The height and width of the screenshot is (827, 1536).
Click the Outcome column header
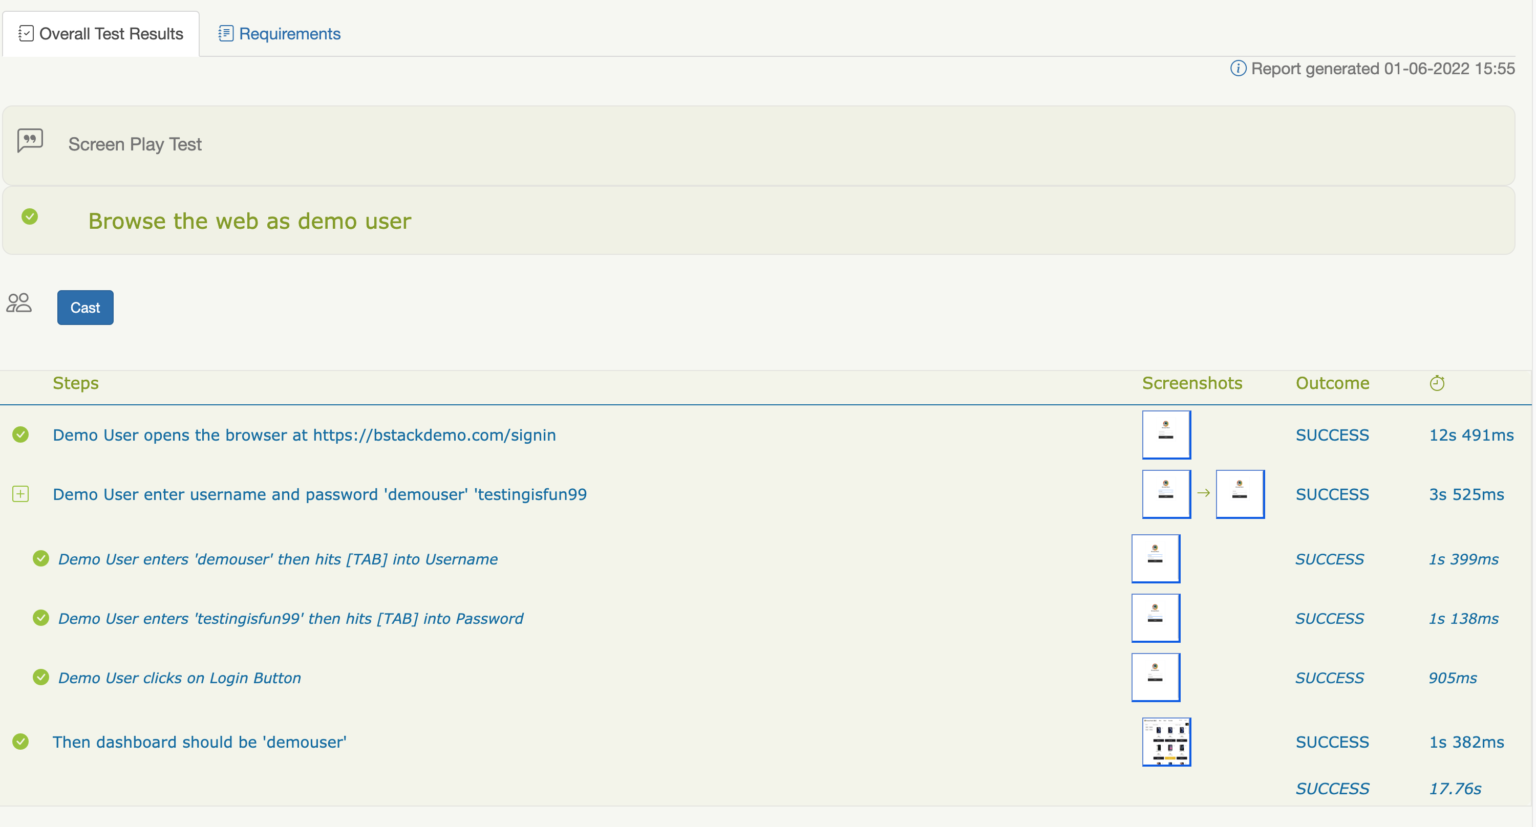tap(1332, 383)
